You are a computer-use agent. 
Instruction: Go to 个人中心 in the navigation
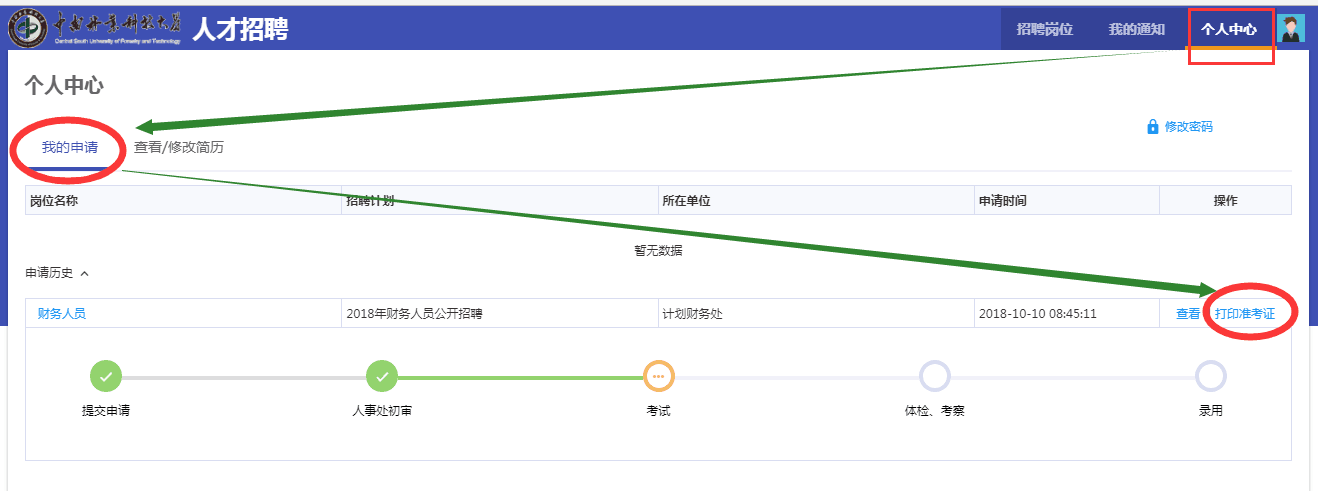tap(1229, 29)
